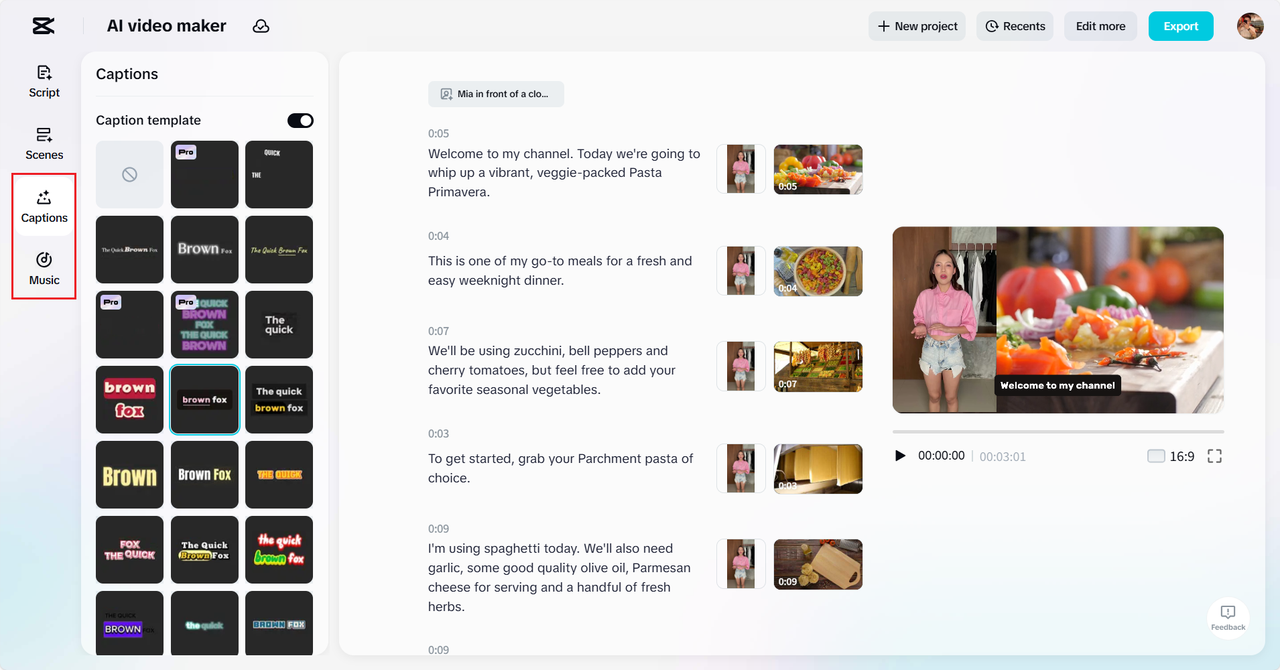Open Recents list
1280x670 pixels.
pyautogui.click(x=1015, y=26)
